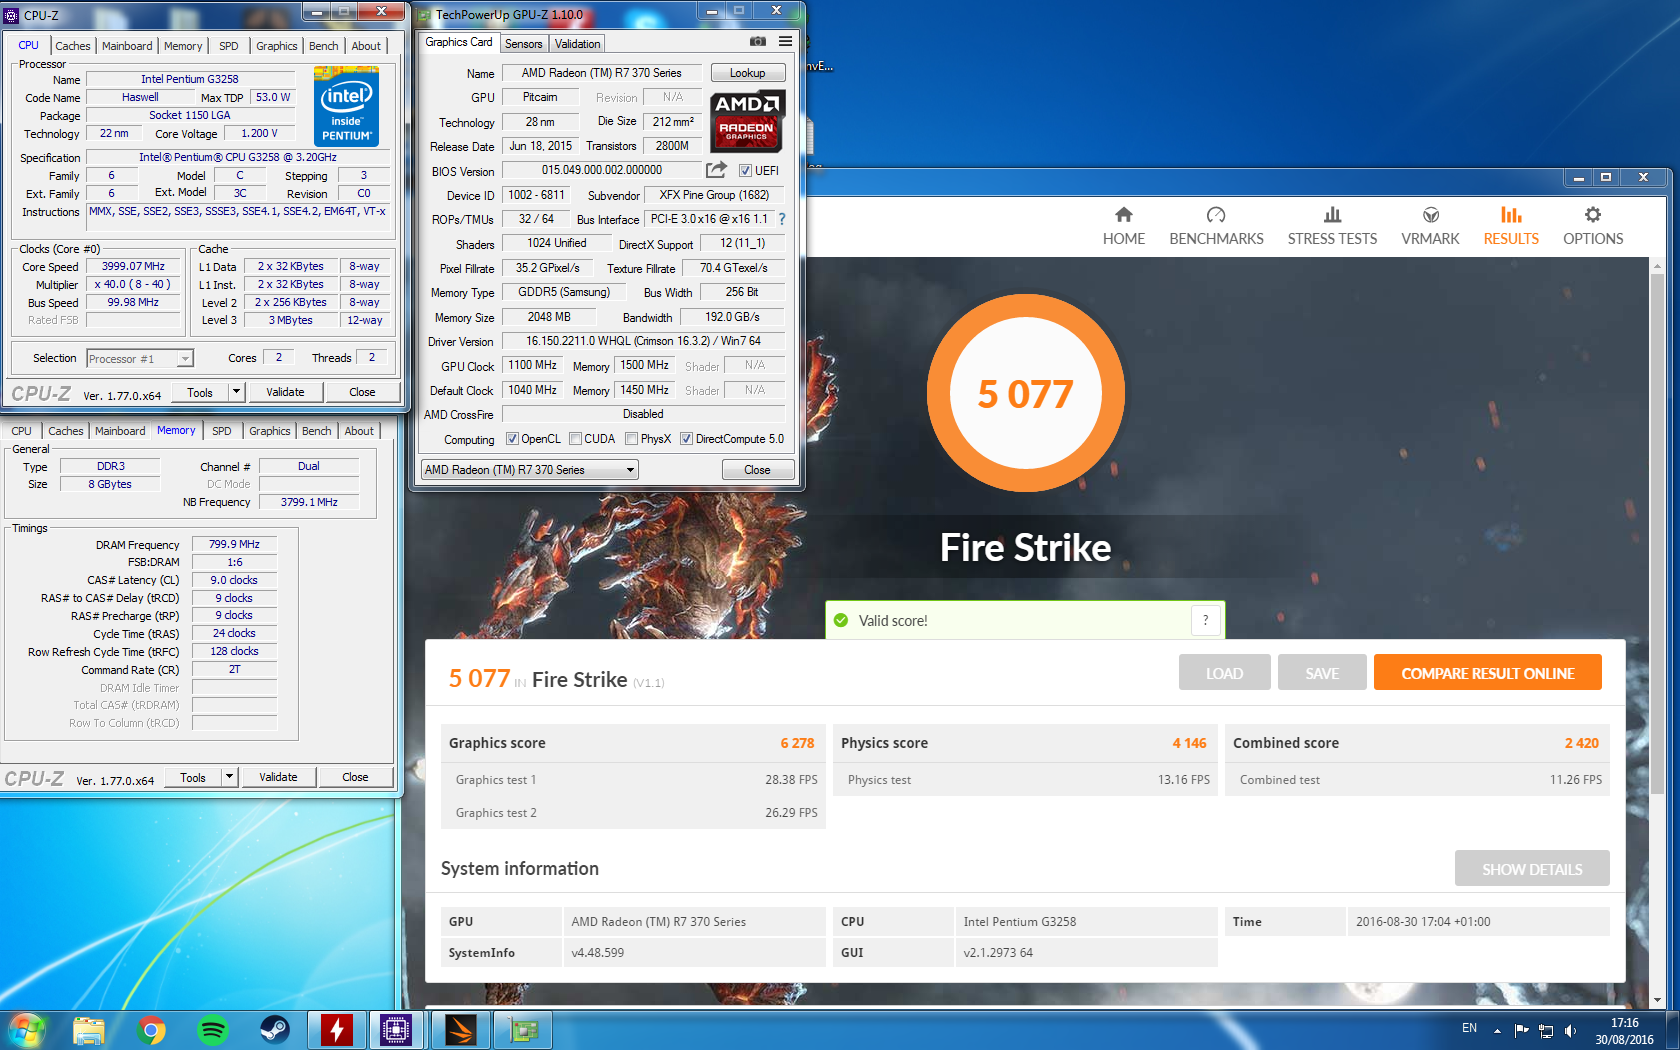Click the LOAD button in 3DMark
This screenshot has width=1680, height=1050.
(1224, 673)
